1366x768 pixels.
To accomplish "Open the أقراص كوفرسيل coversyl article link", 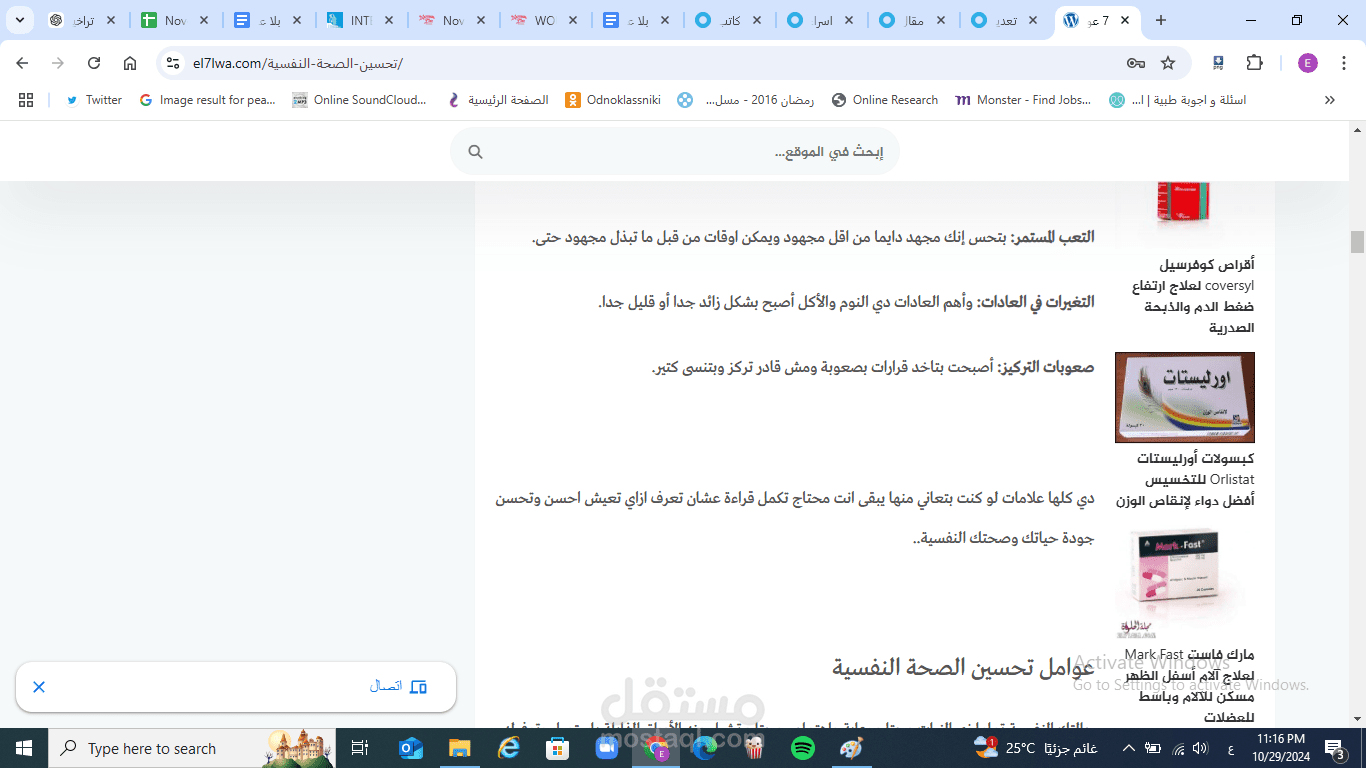I will [x=1193, y=296].
